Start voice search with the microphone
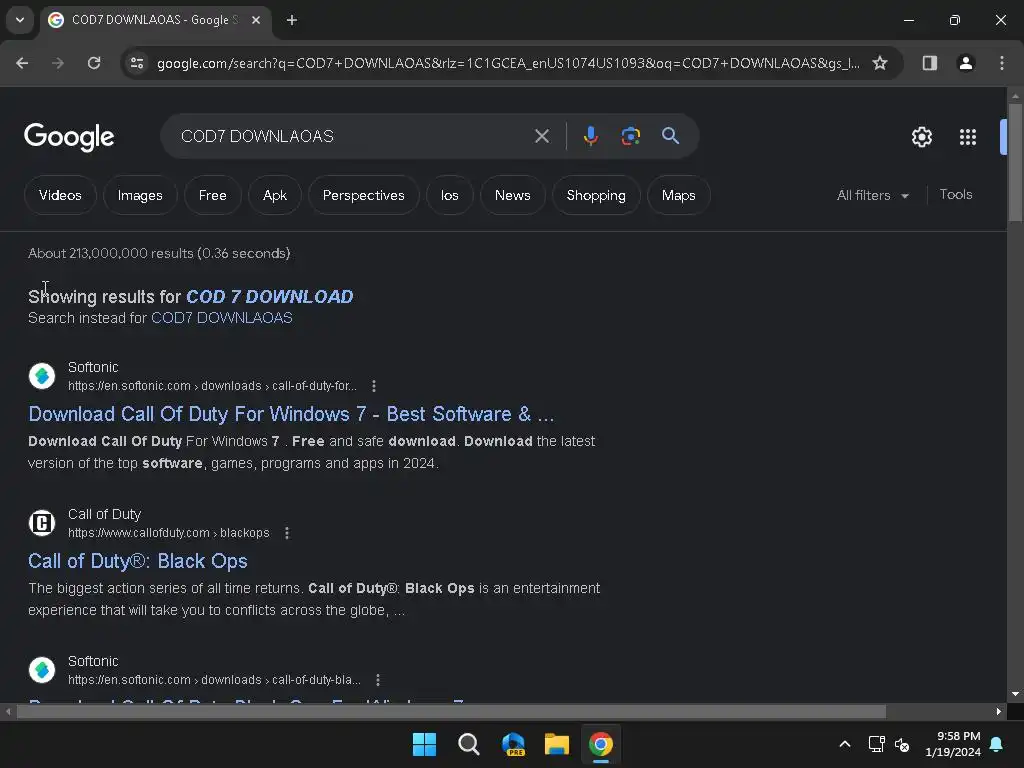 point(590,136)
